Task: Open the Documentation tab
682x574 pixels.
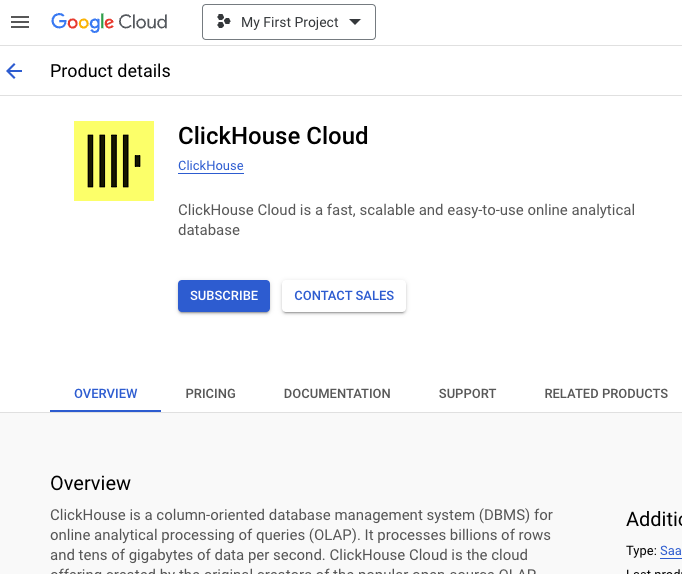Action: [x=337, y=394]
